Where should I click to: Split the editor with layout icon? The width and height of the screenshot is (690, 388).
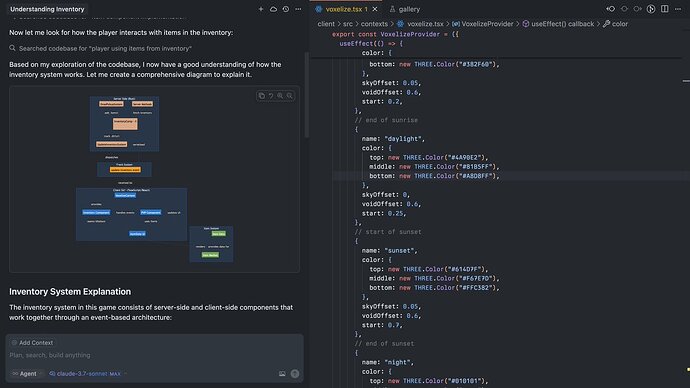coord(664,9)
